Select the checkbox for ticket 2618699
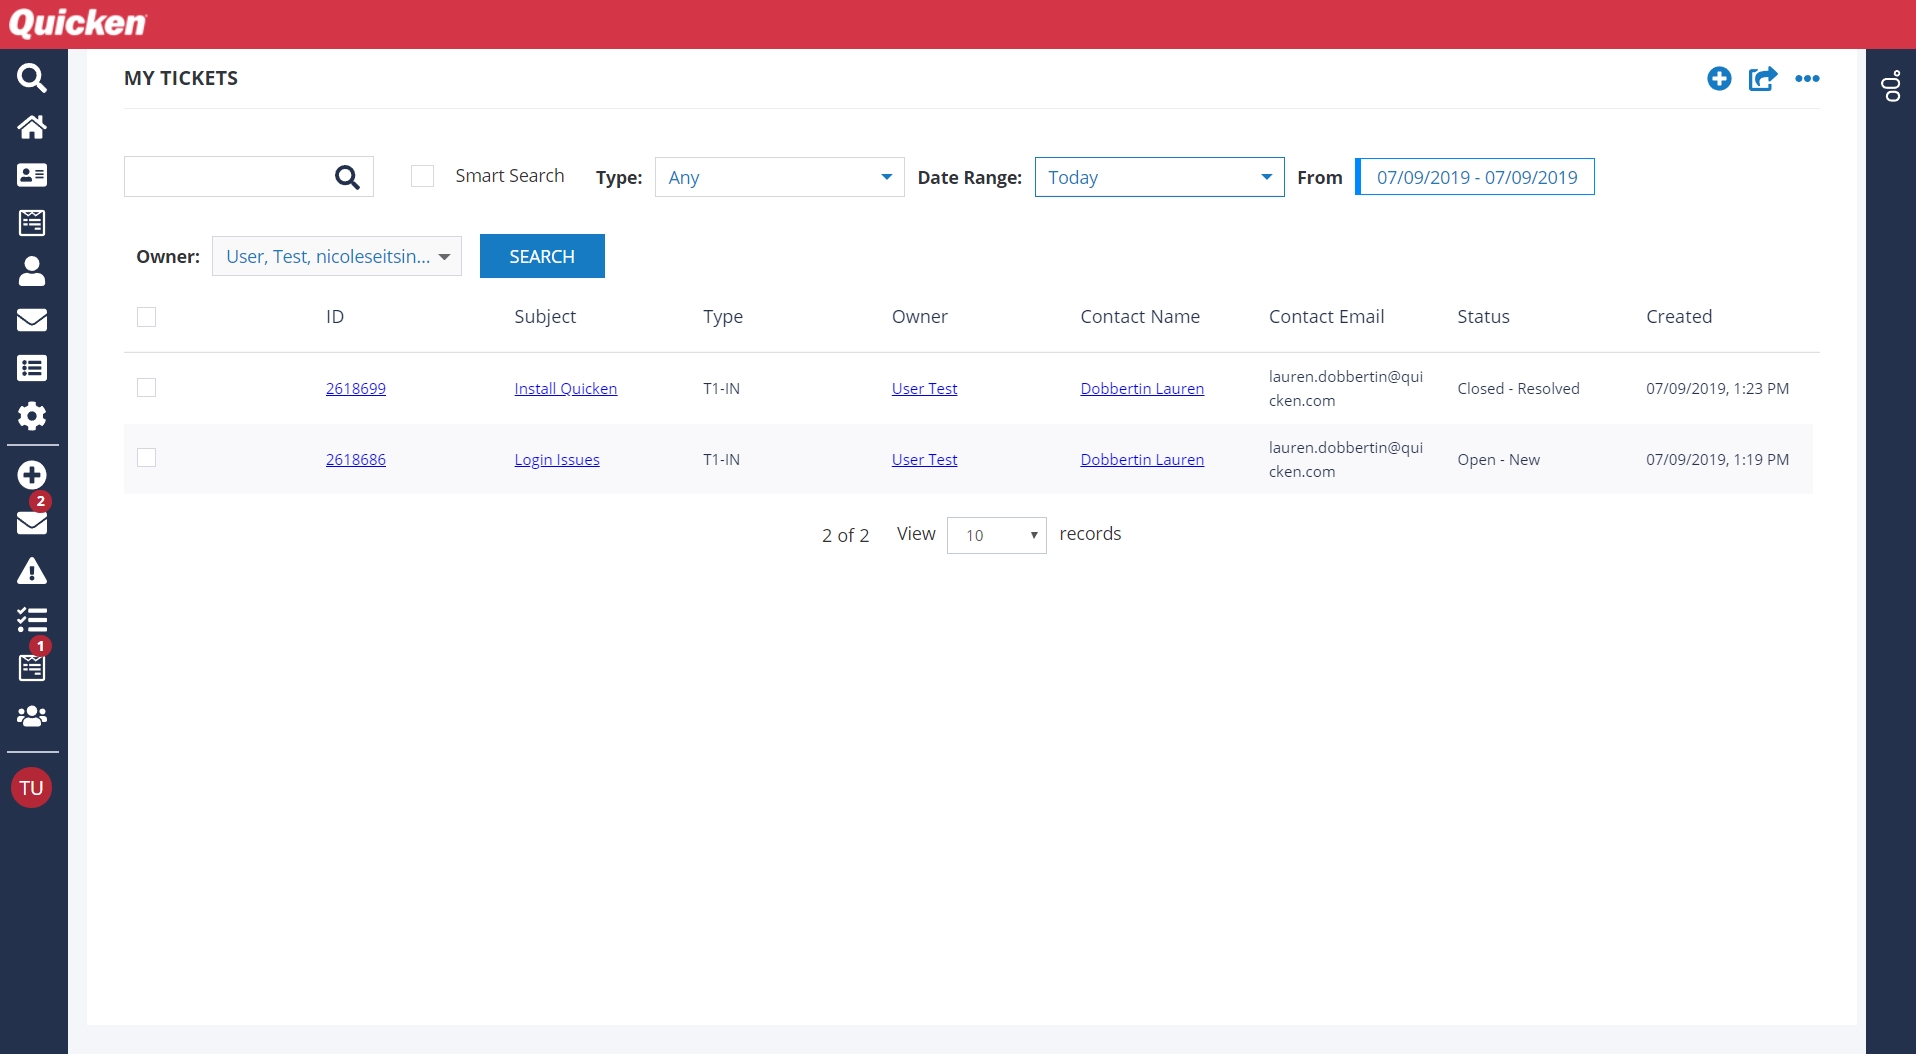 [x=147, y=388]
